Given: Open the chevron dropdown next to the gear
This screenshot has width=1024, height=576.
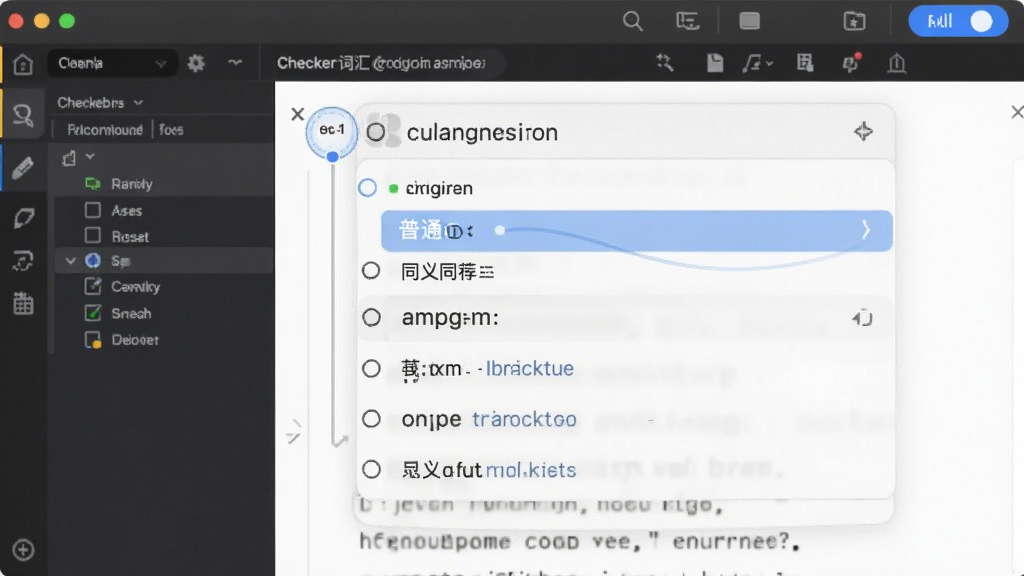Looking at the screenshot, I should click(235, 63).
